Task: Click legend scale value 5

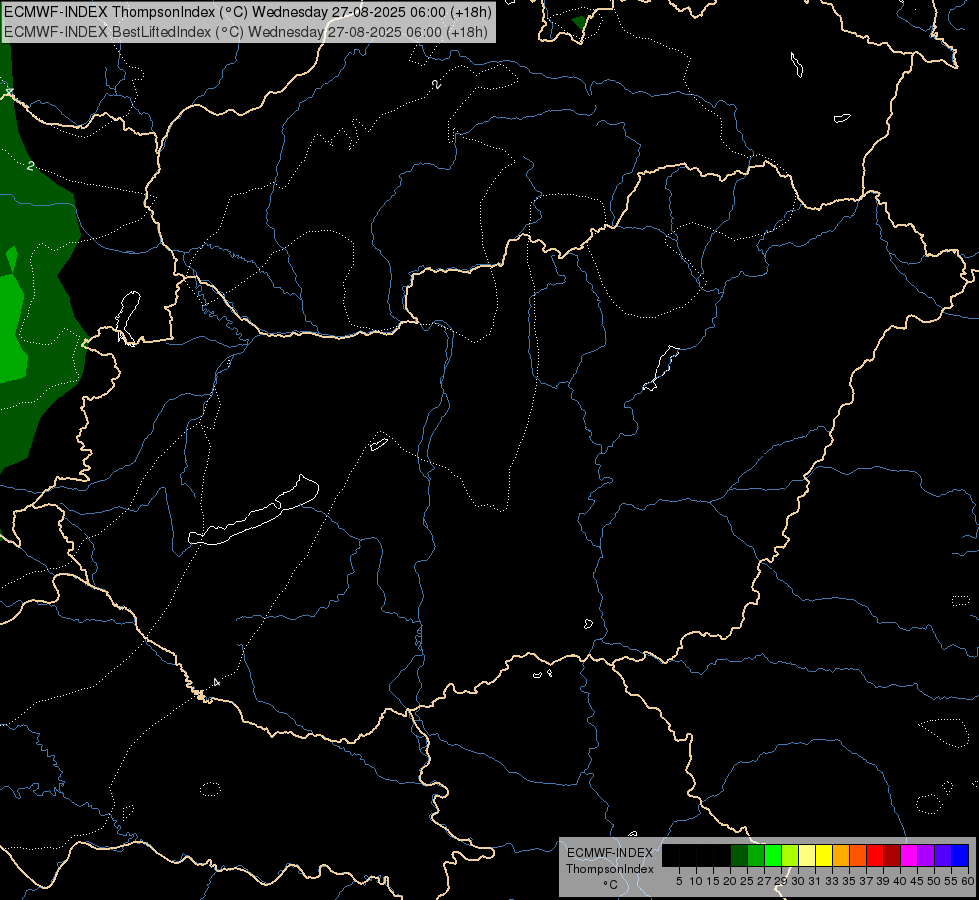Action: tap(679, 881)
